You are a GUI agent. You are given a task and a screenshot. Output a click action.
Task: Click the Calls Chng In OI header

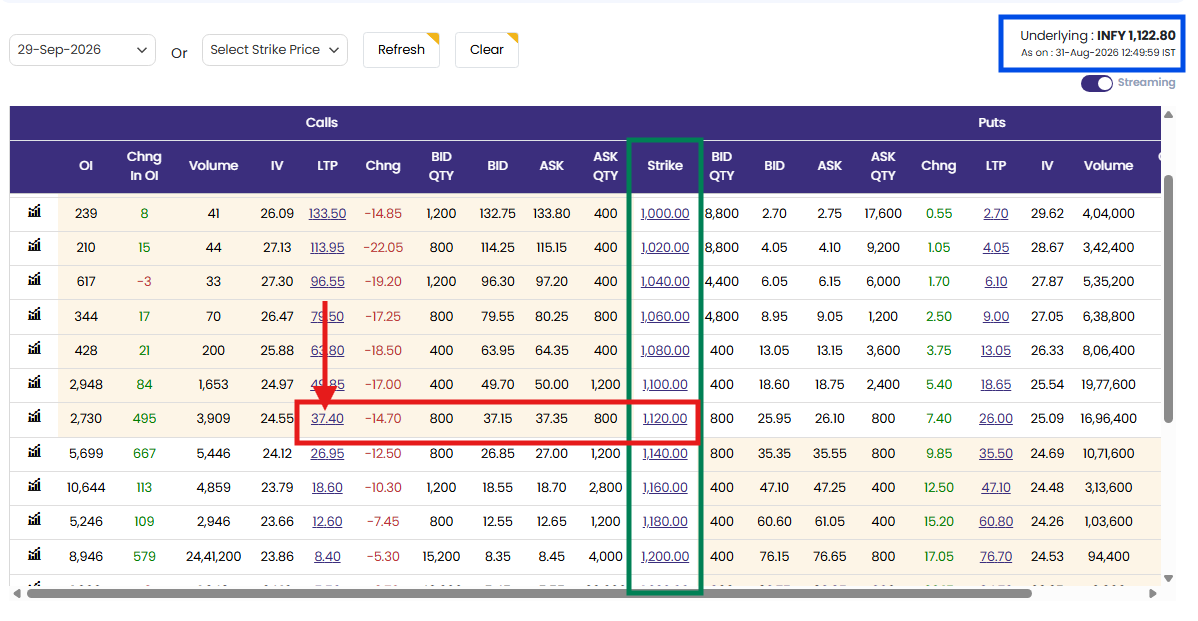click(144, 166)
